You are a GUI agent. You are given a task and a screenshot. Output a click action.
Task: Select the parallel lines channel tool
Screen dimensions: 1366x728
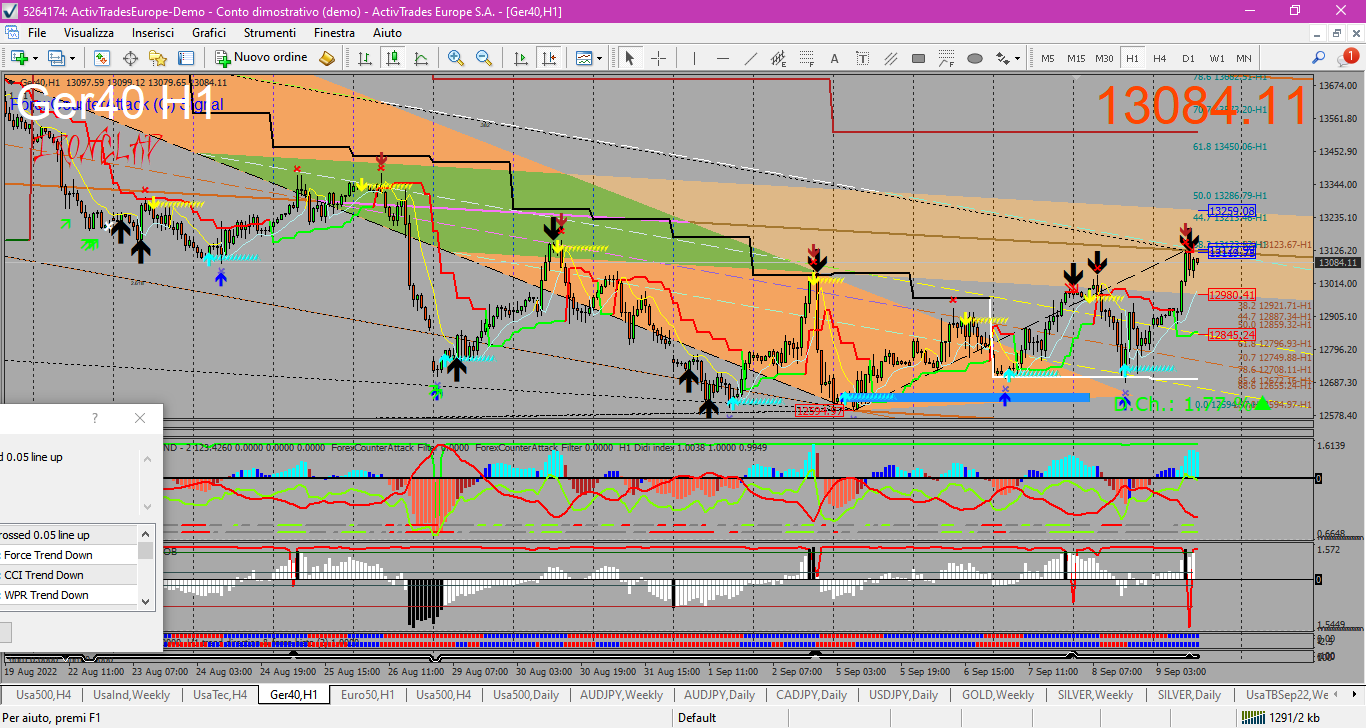tap(891, 58)
